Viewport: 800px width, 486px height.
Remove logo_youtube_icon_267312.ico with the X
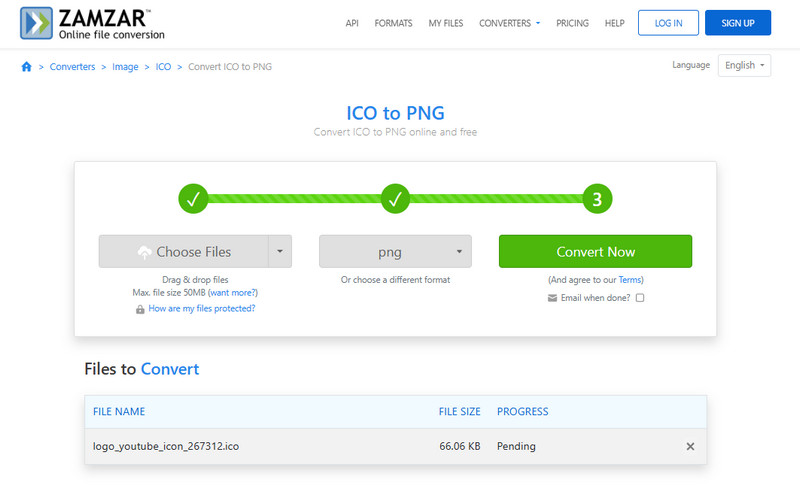pos(690,446)
